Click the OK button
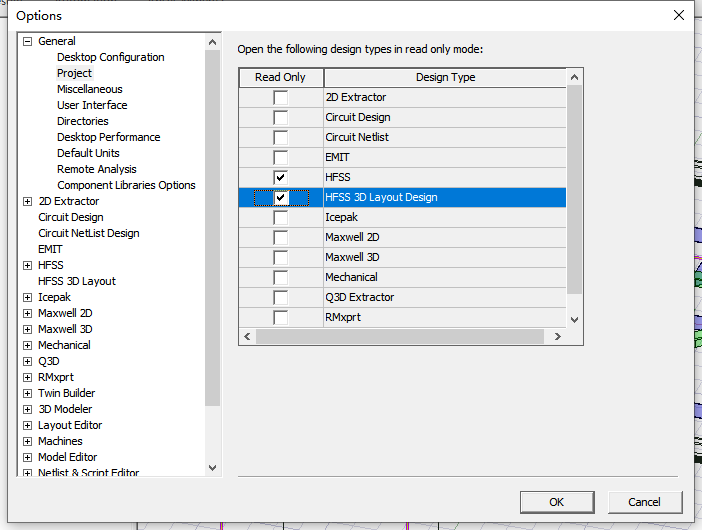702x530 pixels. tap(557, 502)
